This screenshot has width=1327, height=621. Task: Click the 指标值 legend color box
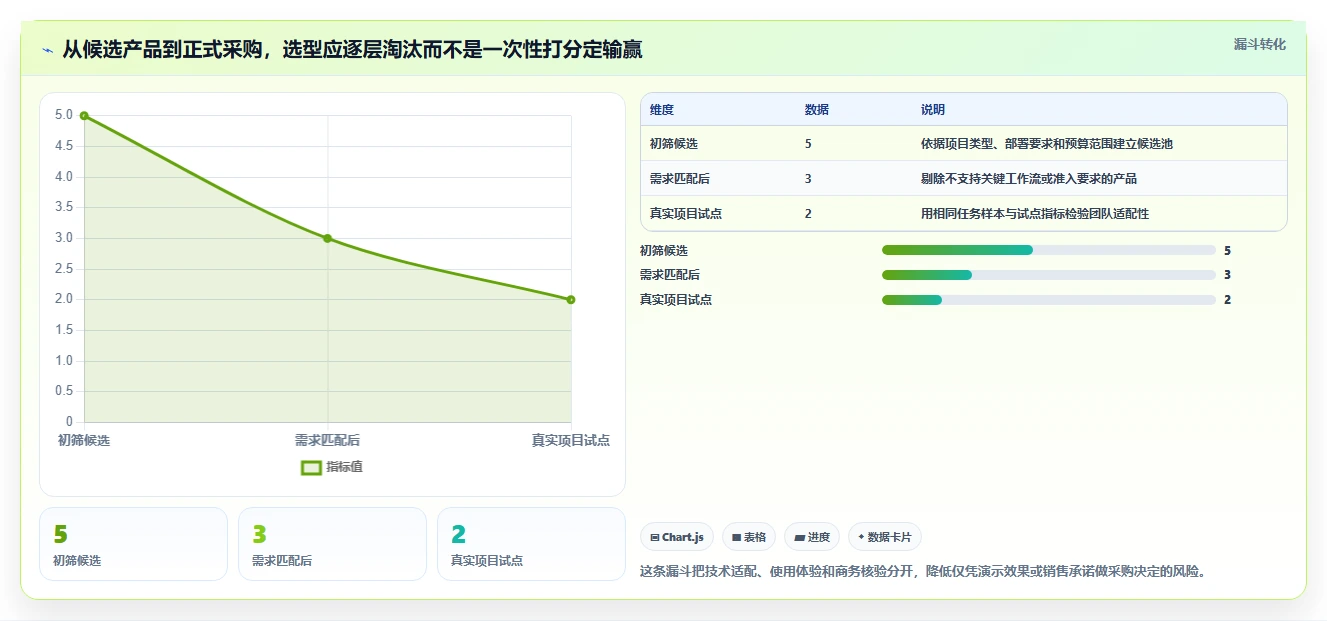(x=311, y=467)
